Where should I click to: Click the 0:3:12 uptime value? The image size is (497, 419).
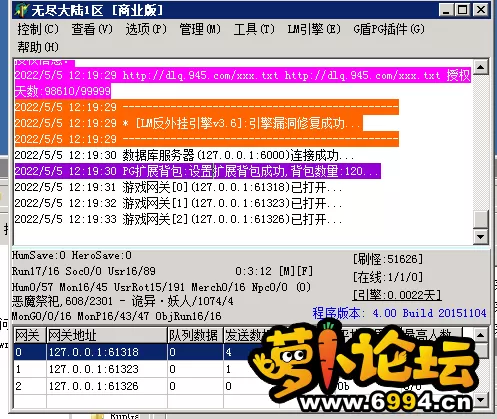click(253, 271)
